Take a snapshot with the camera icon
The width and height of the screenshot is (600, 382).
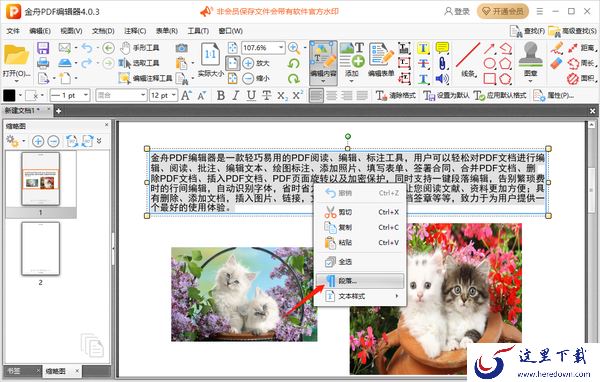[182, 48]
